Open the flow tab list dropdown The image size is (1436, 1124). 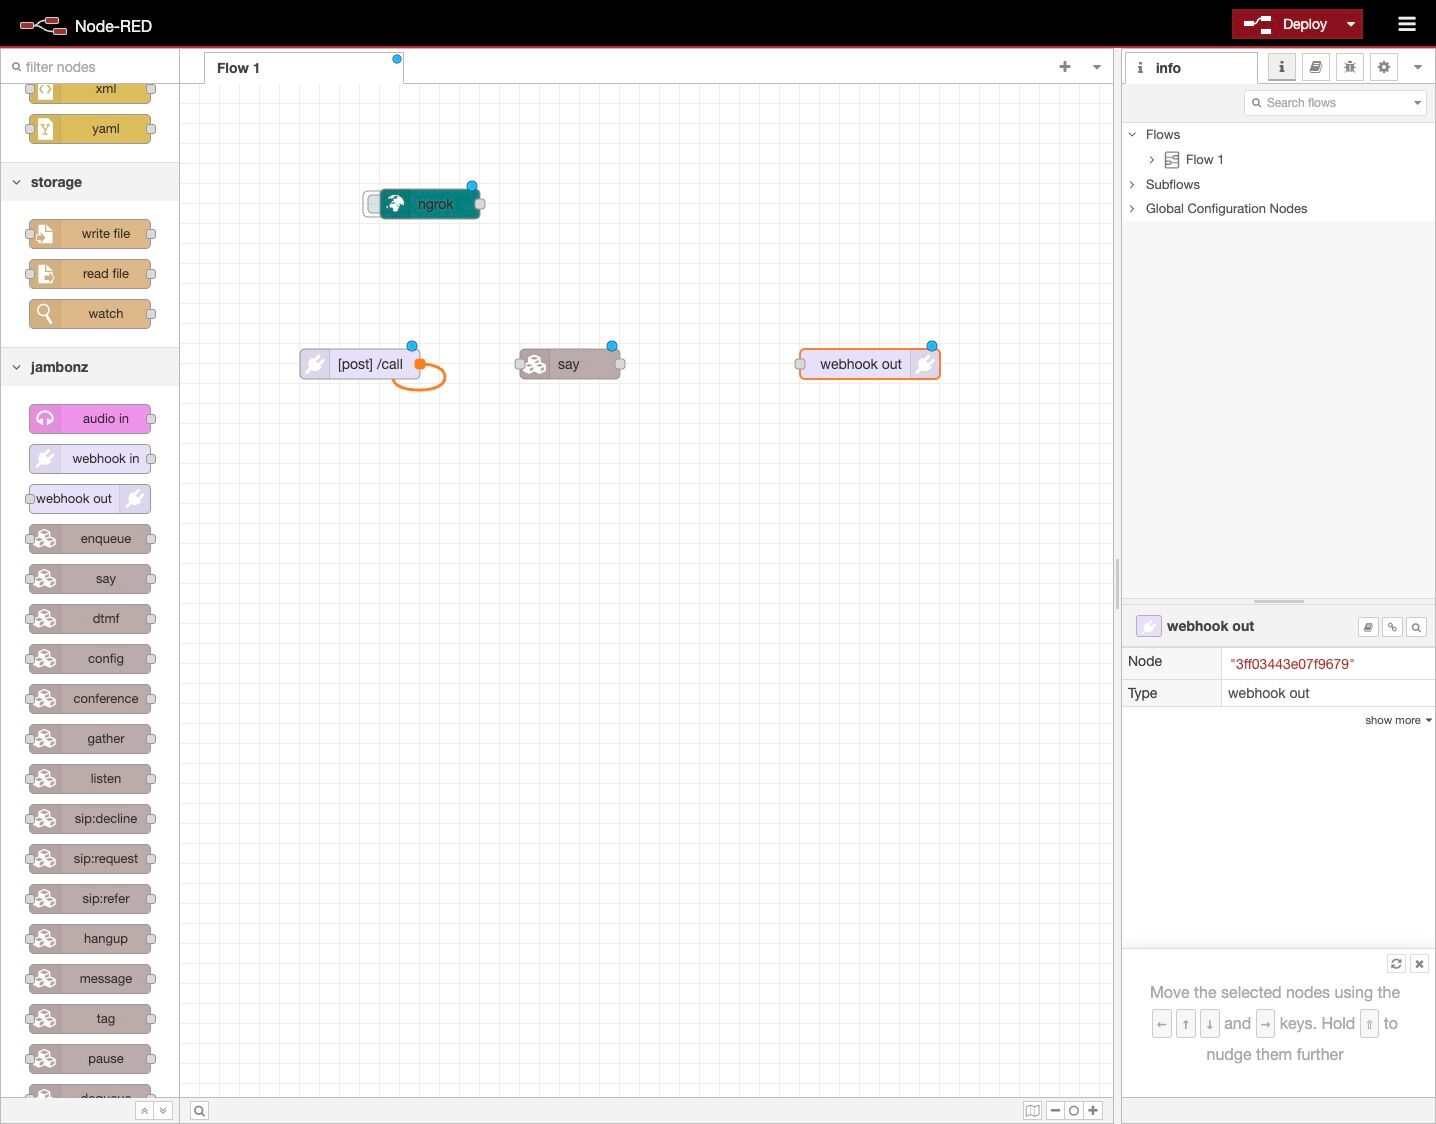click(x=1097, y=67)
